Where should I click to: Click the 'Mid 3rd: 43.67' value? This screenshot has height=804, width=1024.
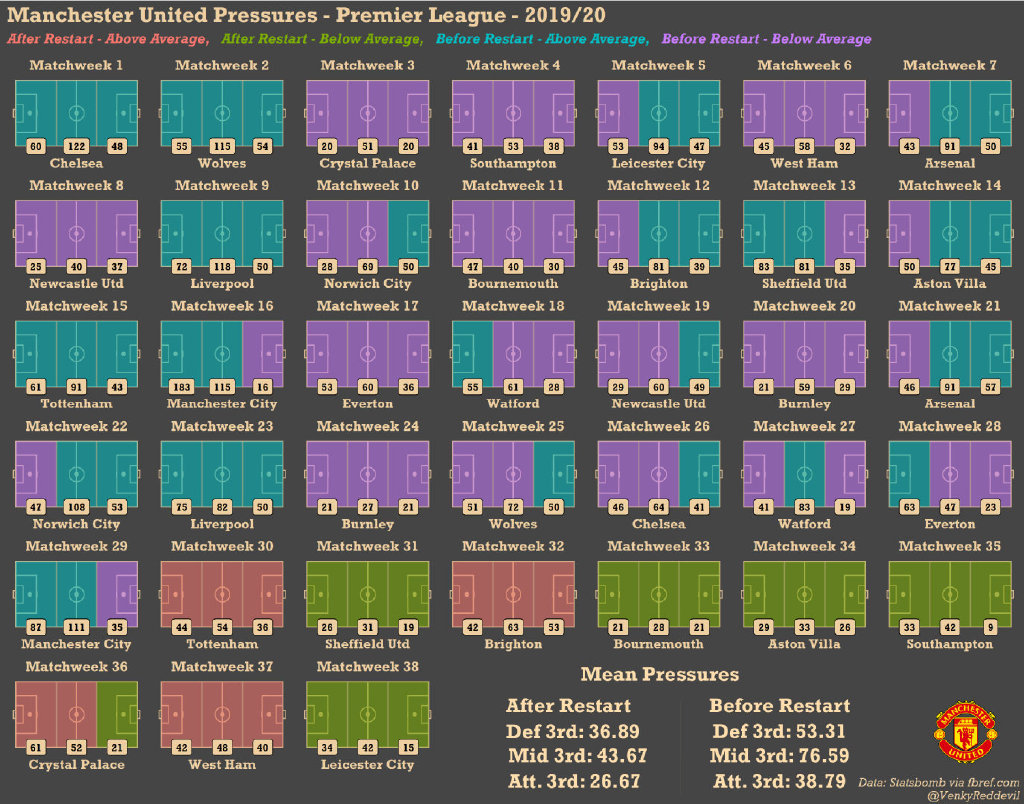click(x=578, y=756)
